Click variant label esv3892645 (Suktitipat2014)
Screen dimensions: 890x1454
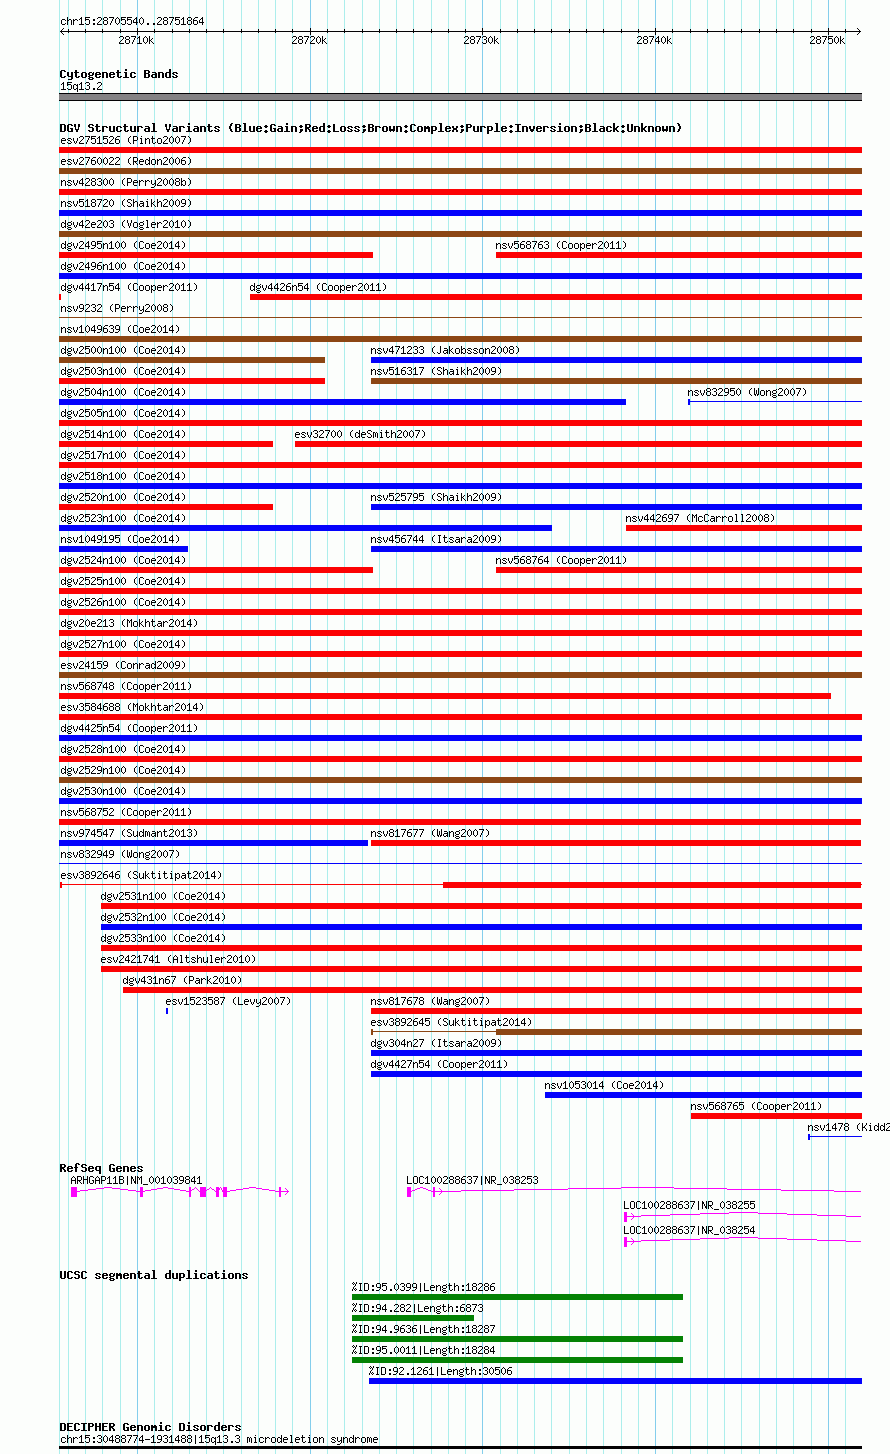pyautogui.click(x=451, y=1022)
